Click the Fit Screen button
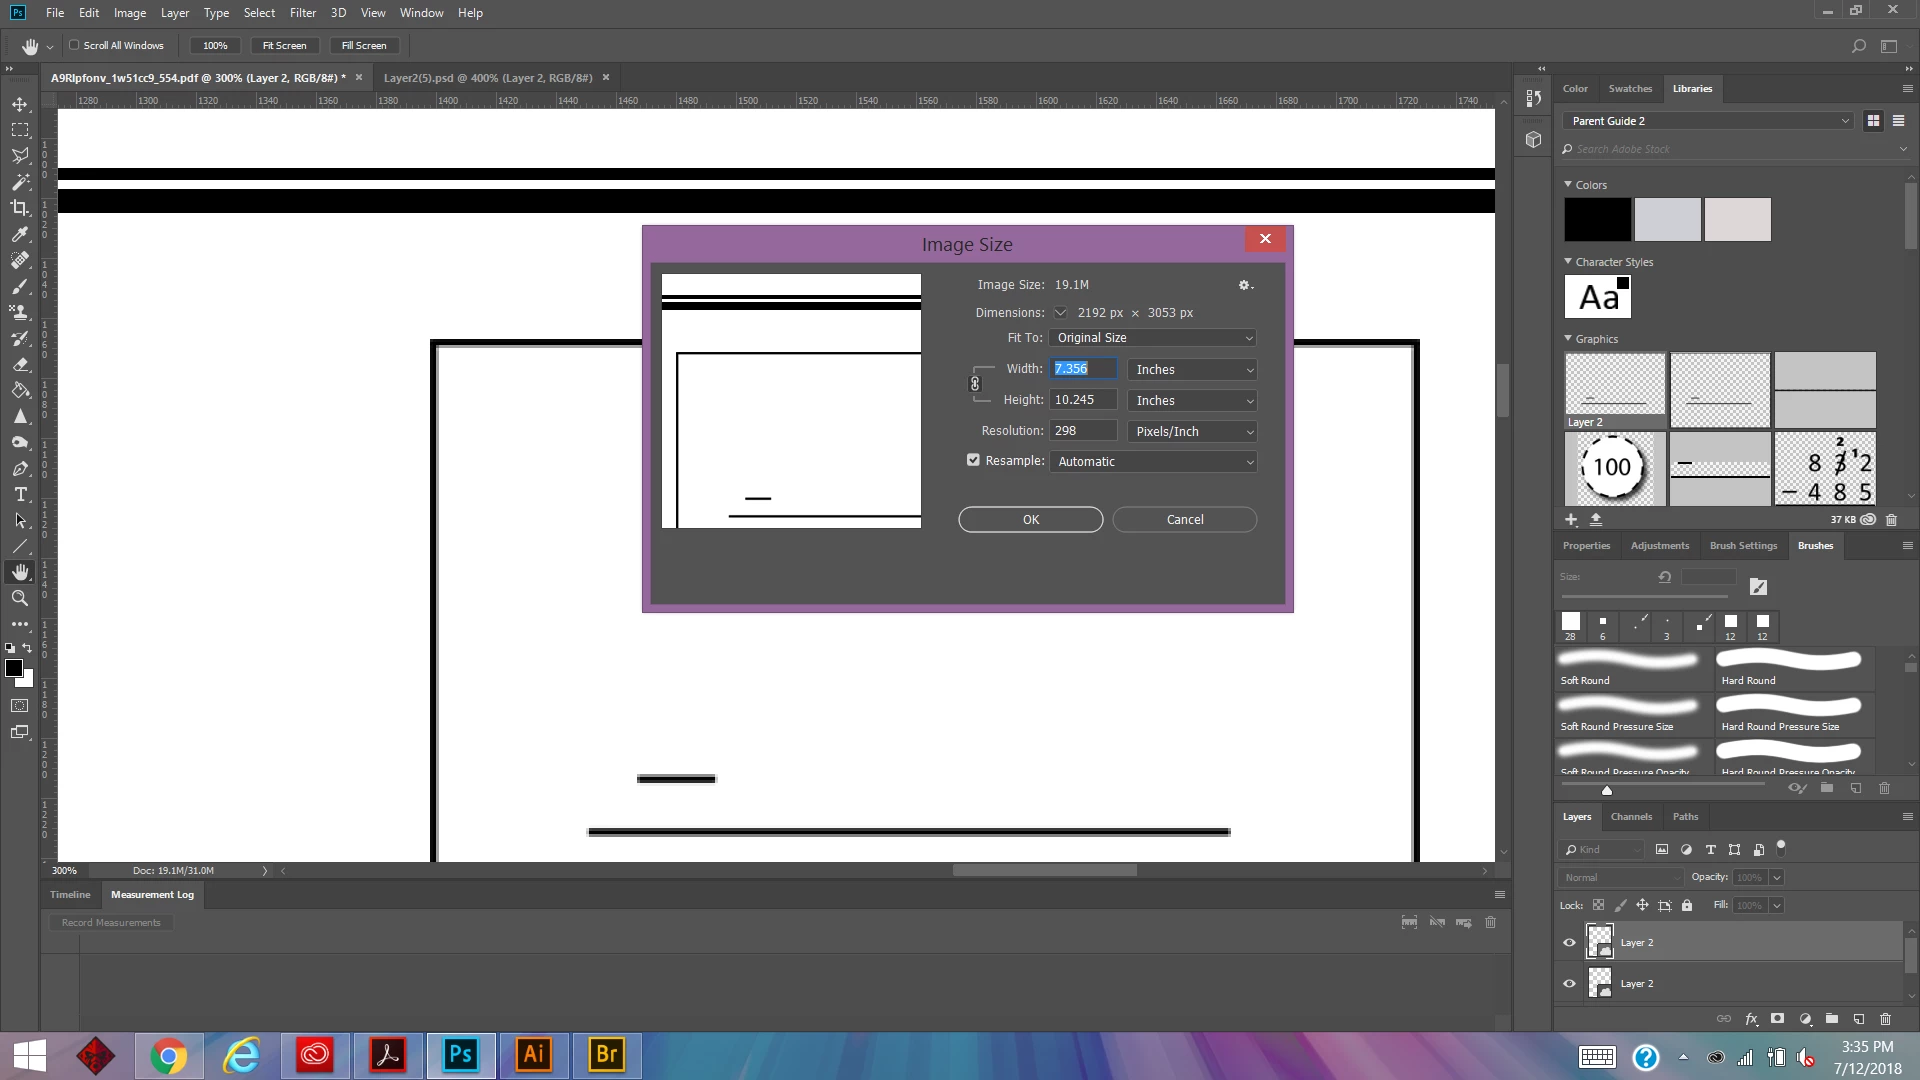Screen dimensions: 1920x1080 pos(284,45)
